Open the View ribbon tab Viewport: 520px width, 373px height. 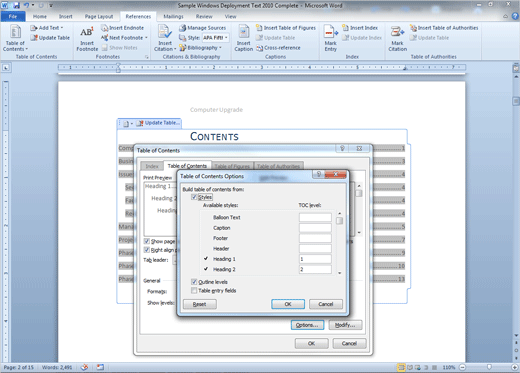click(230, 17)
